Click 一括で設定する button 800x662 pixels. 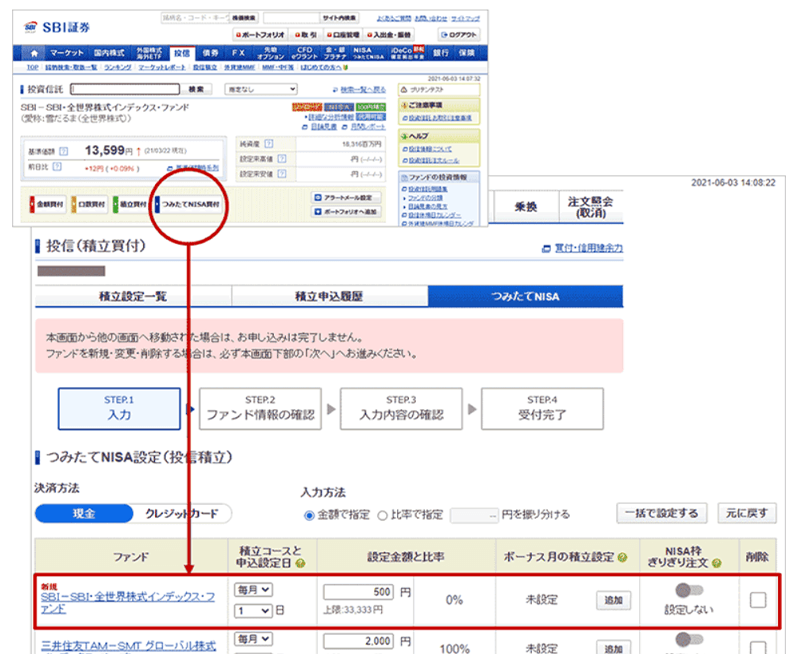pyautogui.click(x=662, y=513)
